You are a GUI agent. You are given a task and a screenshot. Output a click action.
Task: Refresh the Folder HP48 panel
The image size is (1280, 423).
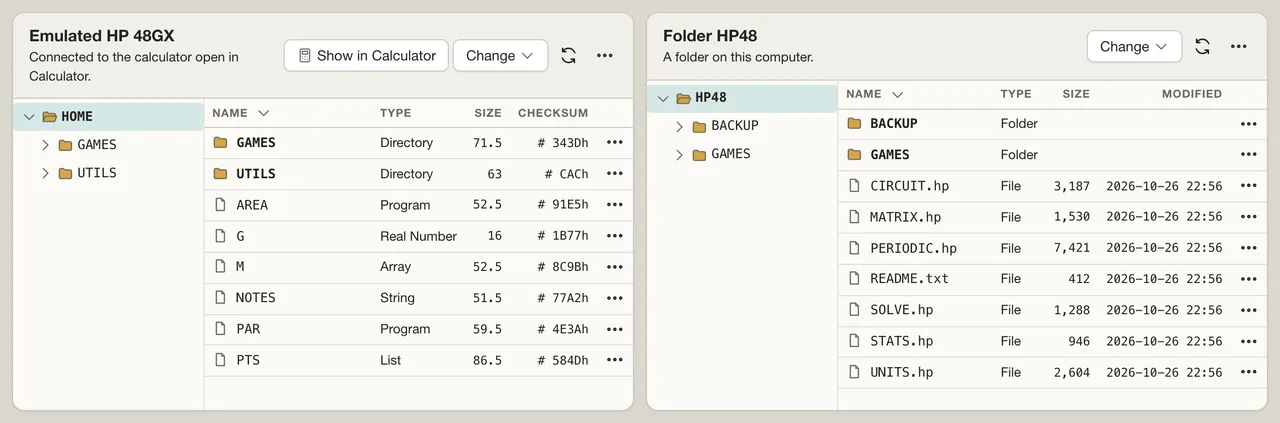(1203, 46)
